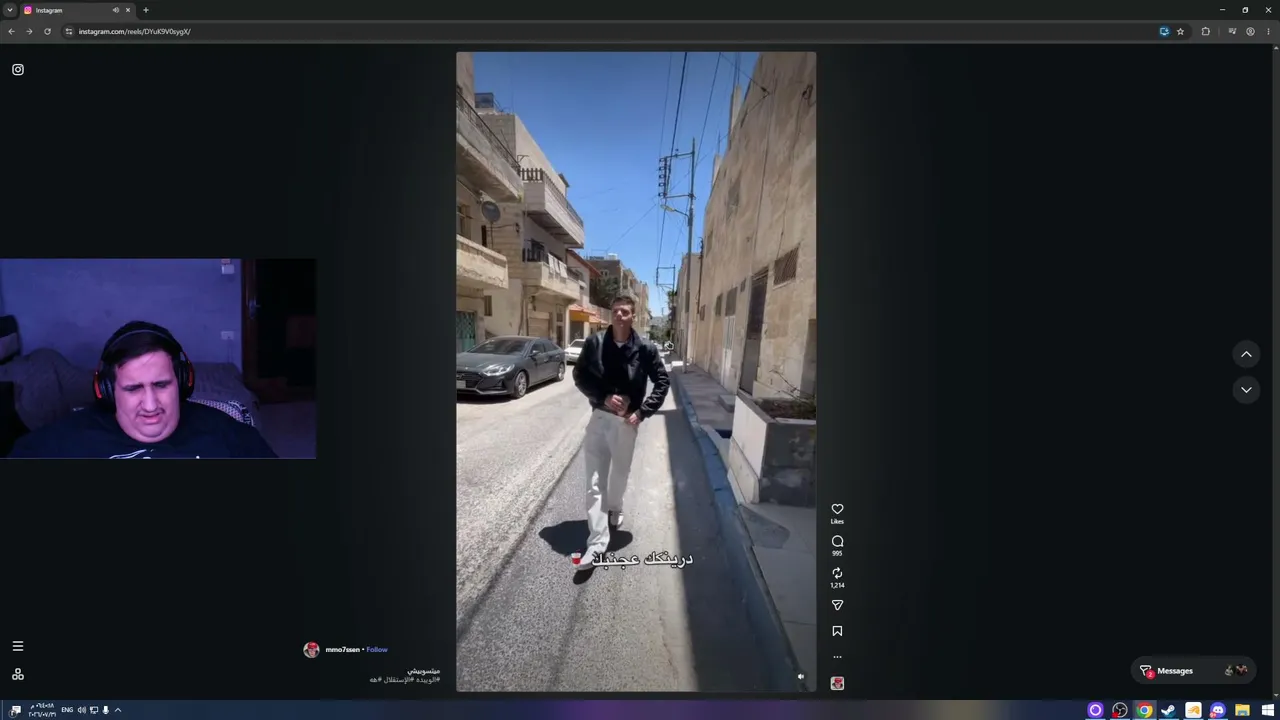Open the mmo7ssen username link
The image size is (1280, 720).
(x=342, y=650)
